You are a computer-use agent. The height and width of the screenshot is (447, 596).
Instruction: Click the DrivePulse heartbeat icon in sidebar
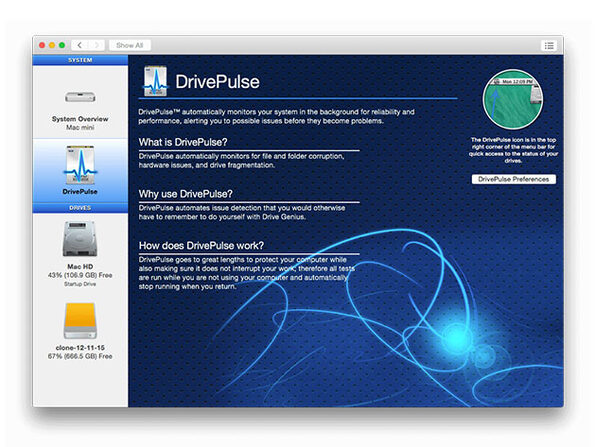click(x=80, y=165)
